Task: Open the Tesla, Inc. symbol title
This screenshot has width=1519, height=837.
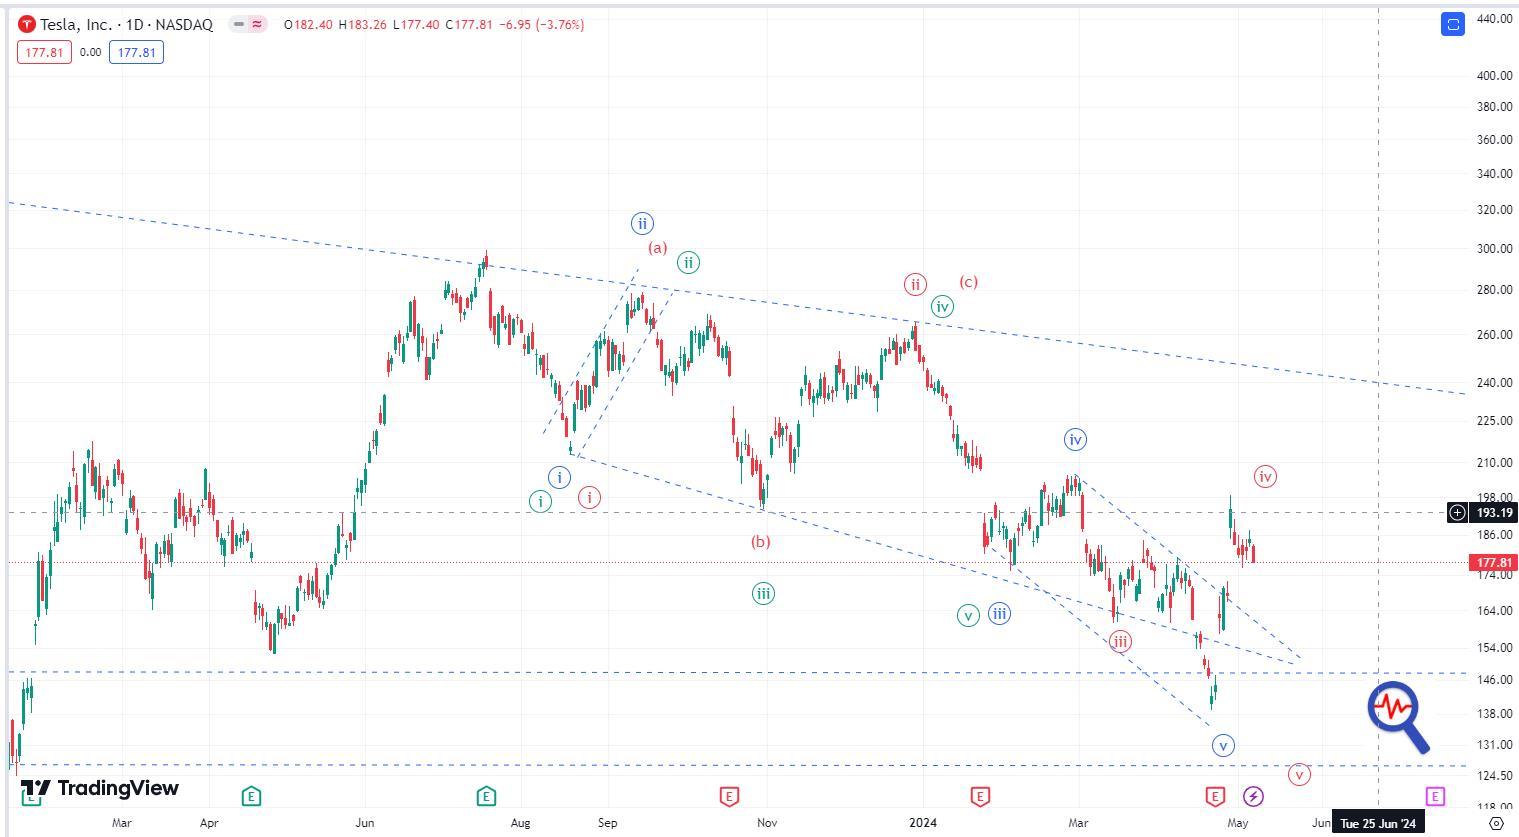Action: [126, 24]
